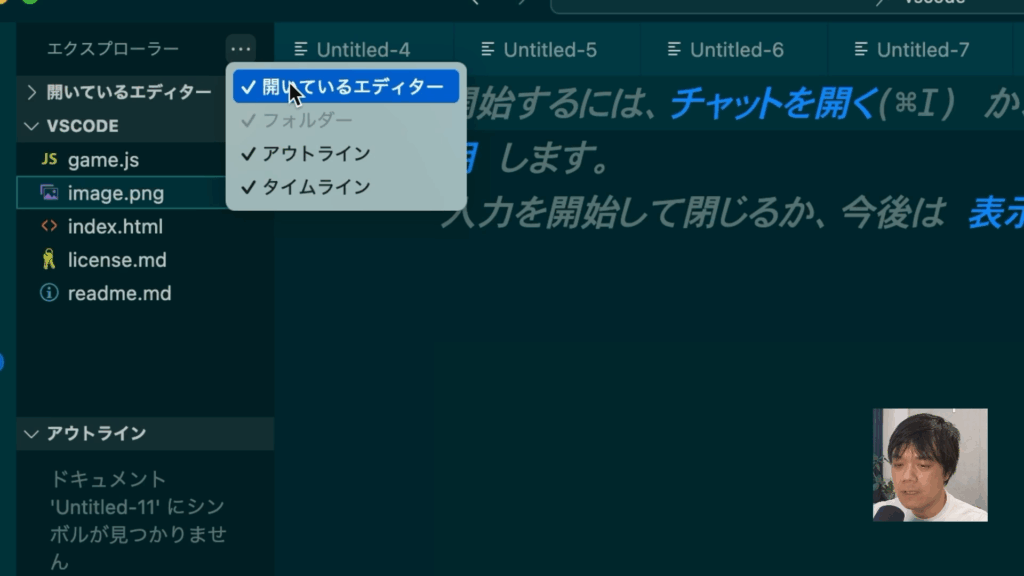The width and height of the screenshot is (1024, 576).
Task: Switch to the Untitled-6 tab
Action: (737, 50)
